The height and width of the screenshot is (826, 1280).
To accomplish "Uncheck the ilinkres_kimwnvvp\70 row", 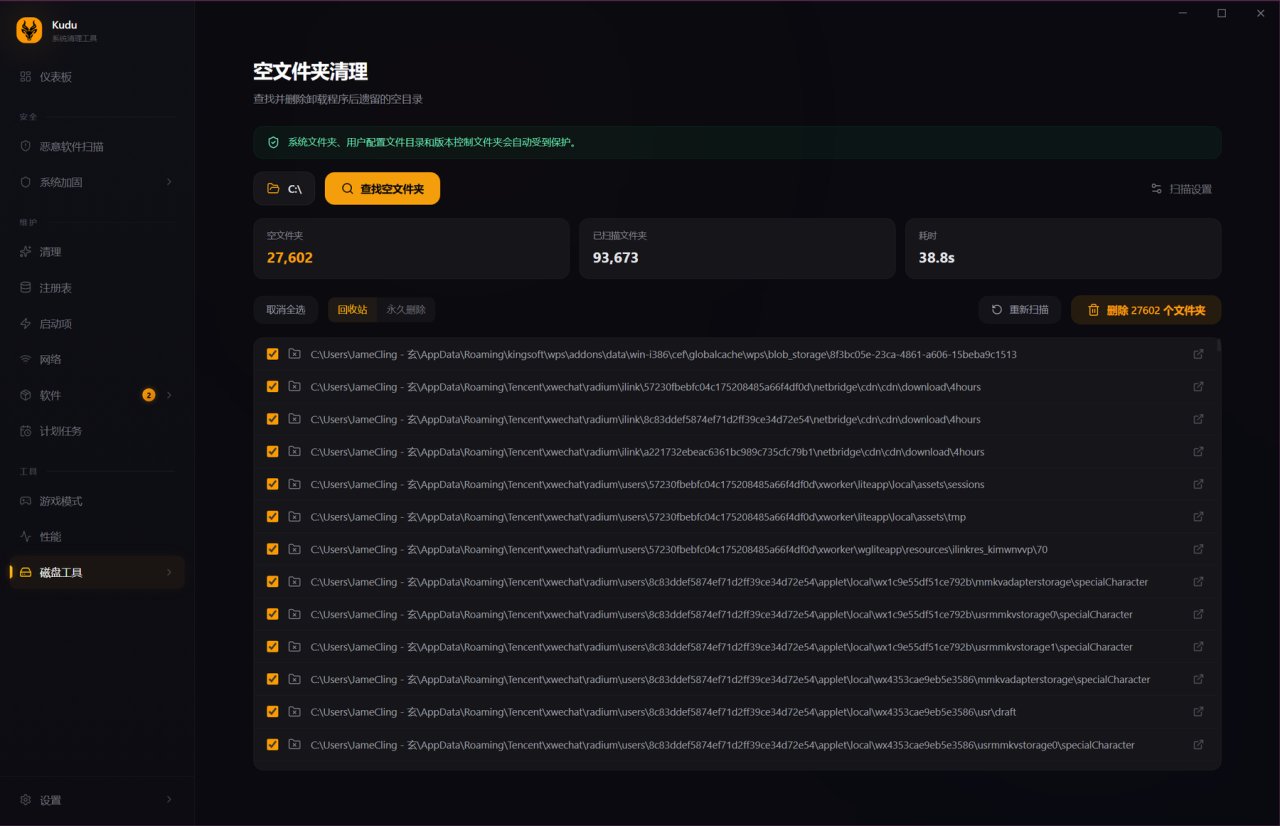I will 272,549.
